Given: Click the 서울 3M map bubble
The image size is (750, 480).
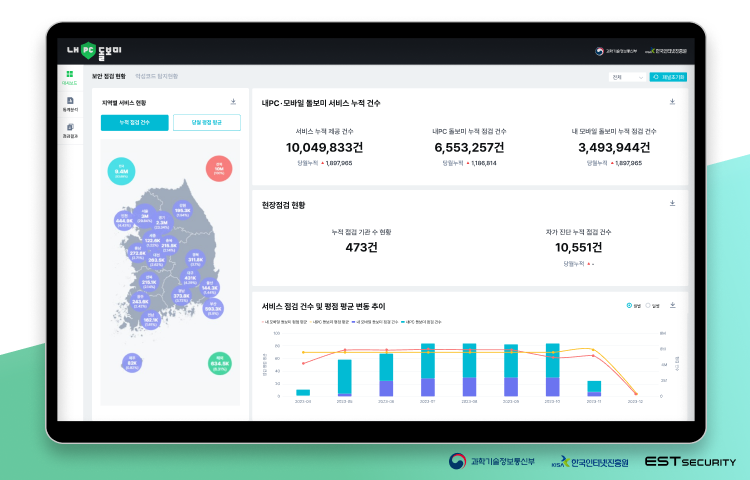Looking at the screenshot, I should tap(144, 216).
